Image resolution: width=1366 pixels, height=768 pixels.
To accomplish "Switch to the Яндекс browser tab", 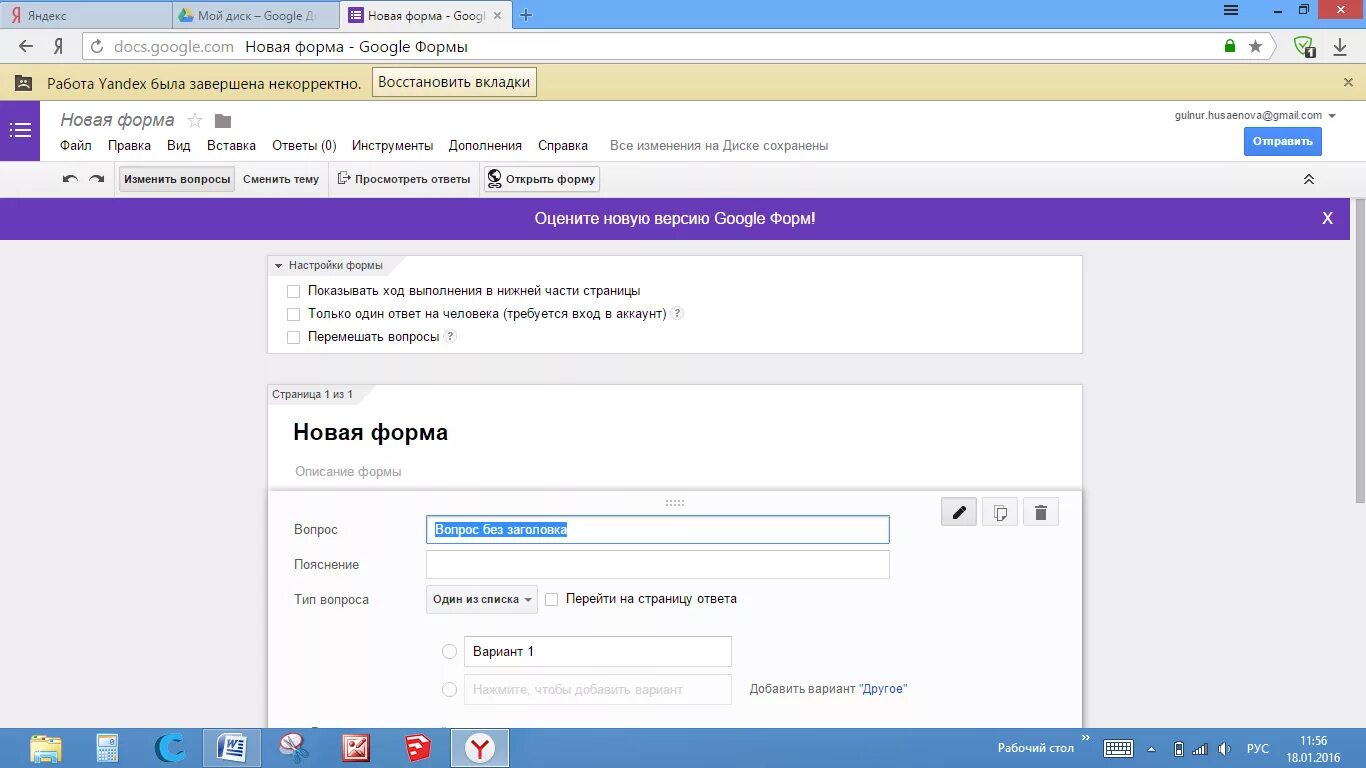I will 85,15.
